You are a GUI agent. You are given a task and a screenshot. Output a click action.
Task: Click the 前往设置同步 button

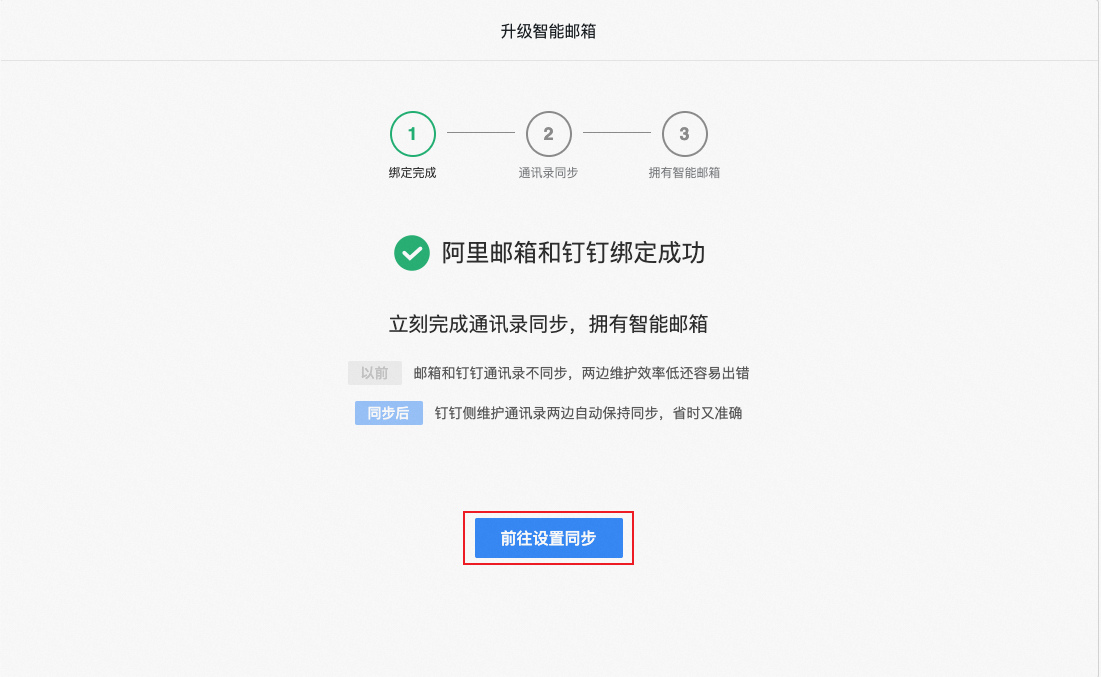point(548,538)
